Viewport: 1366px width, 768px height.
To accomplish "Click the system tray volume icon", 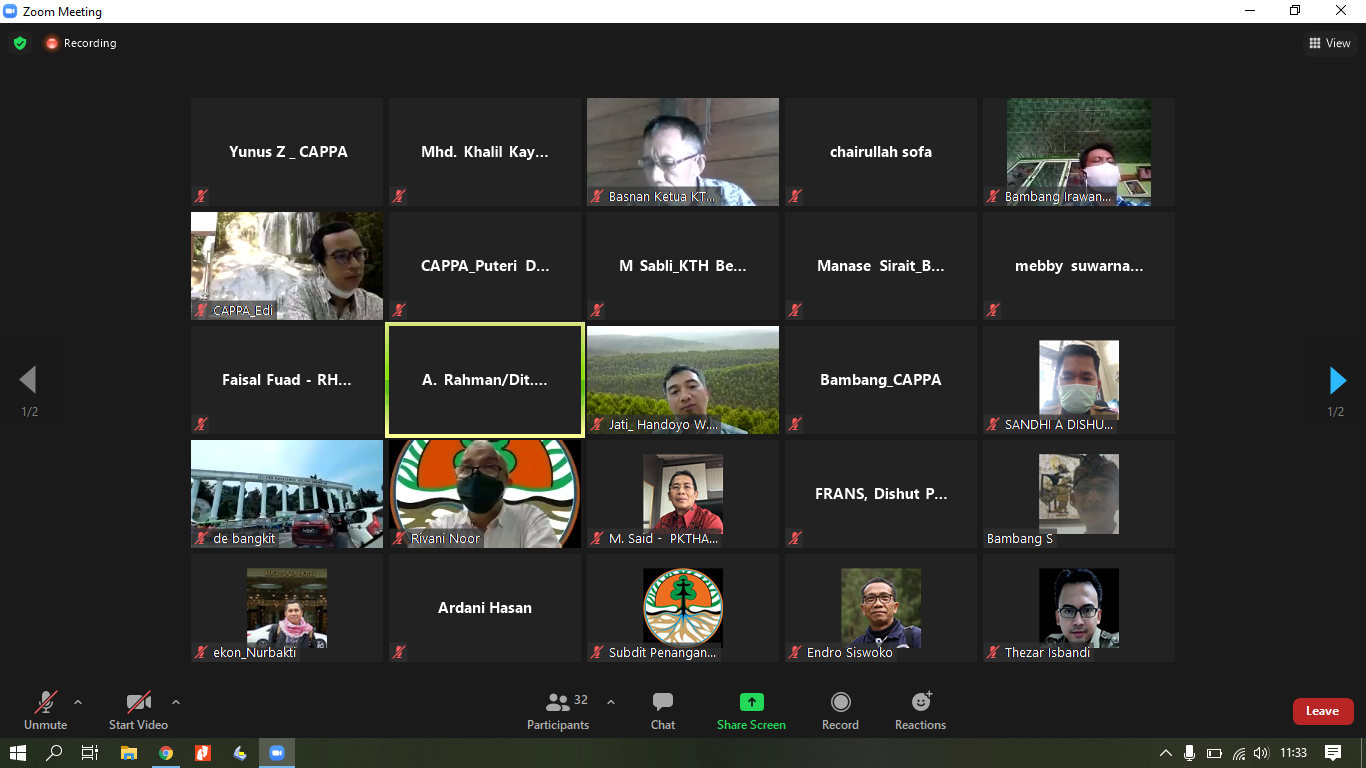I will click(1261, 753).
